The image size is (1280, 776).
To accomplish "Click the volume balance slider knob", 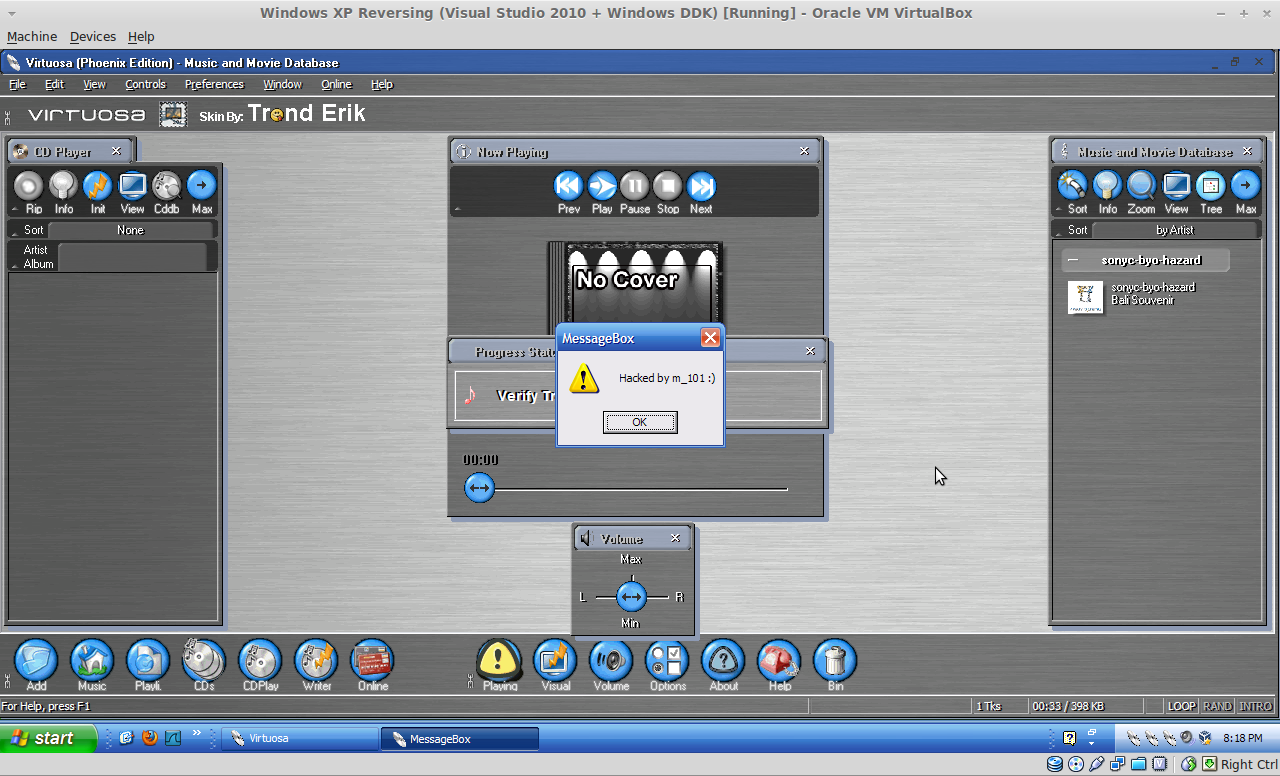I will click(x=631, y=597).
